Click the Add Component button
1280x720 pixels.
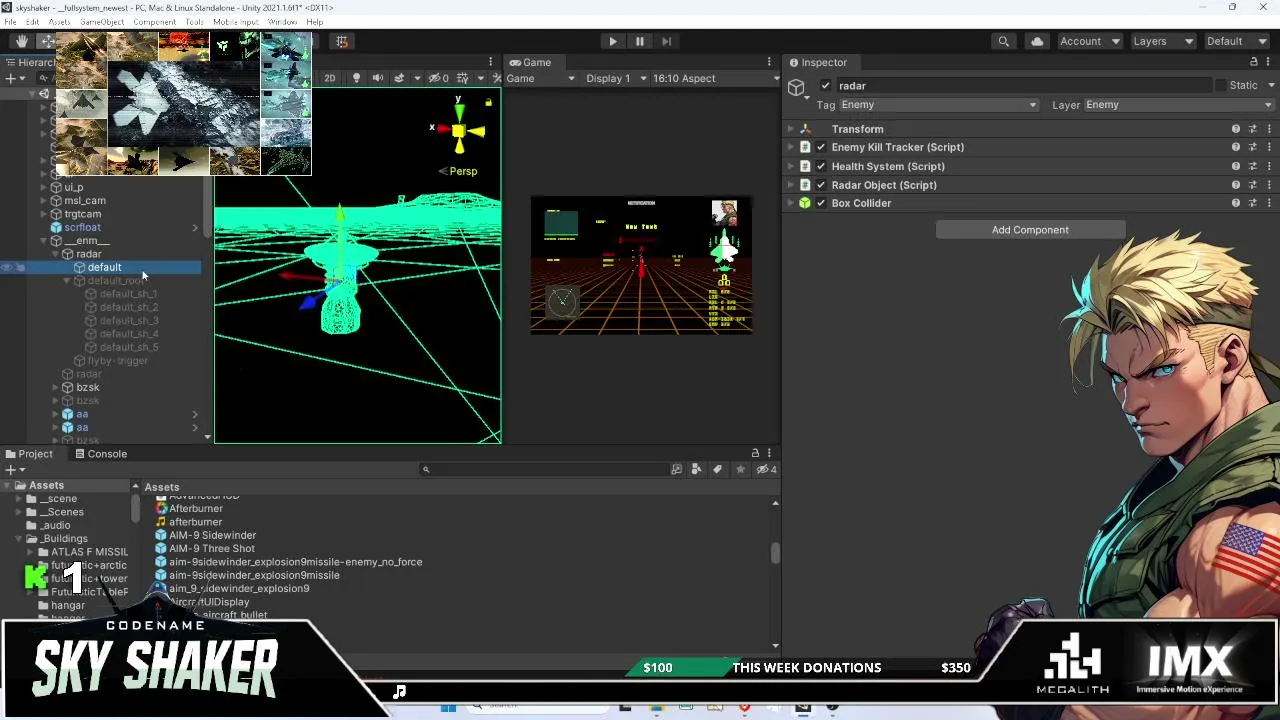[x=1030, y=230]
